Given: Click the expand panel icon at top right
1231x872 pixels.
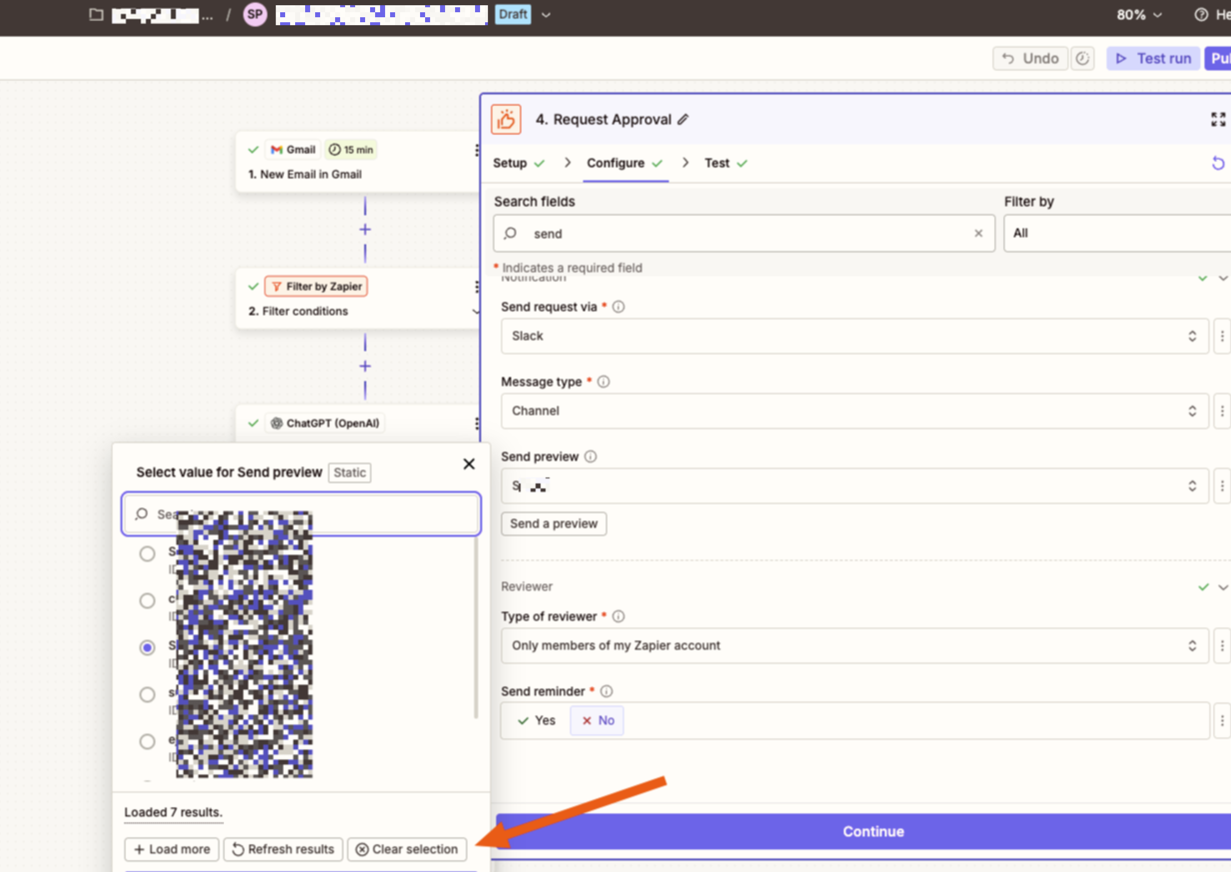Looking at the screenshot, I should [x=1217, y=120].
